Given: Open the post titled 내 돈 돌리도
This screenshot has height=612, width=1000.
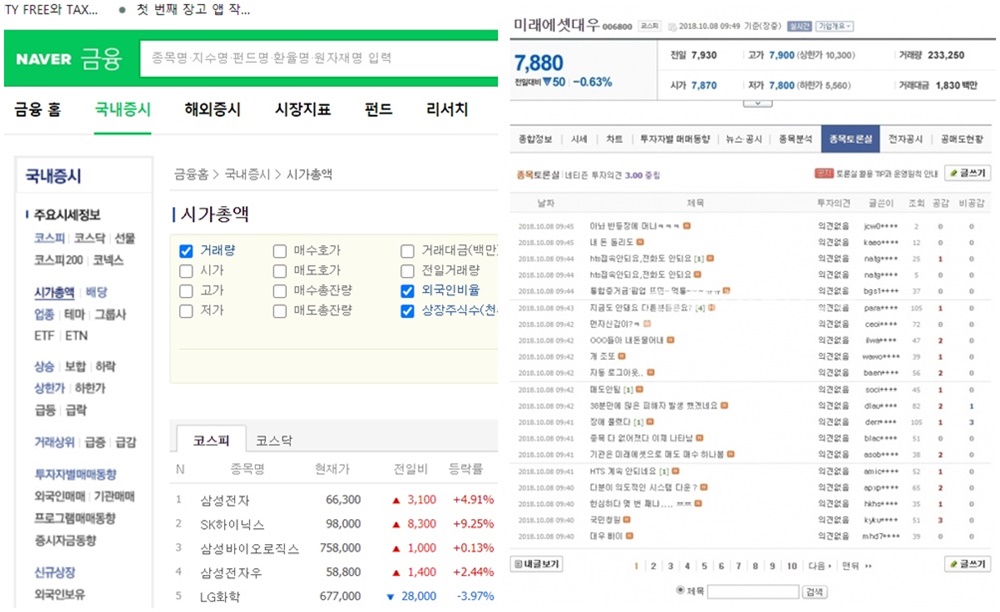Looking at the screenshot, I should (x=612, y=242).
